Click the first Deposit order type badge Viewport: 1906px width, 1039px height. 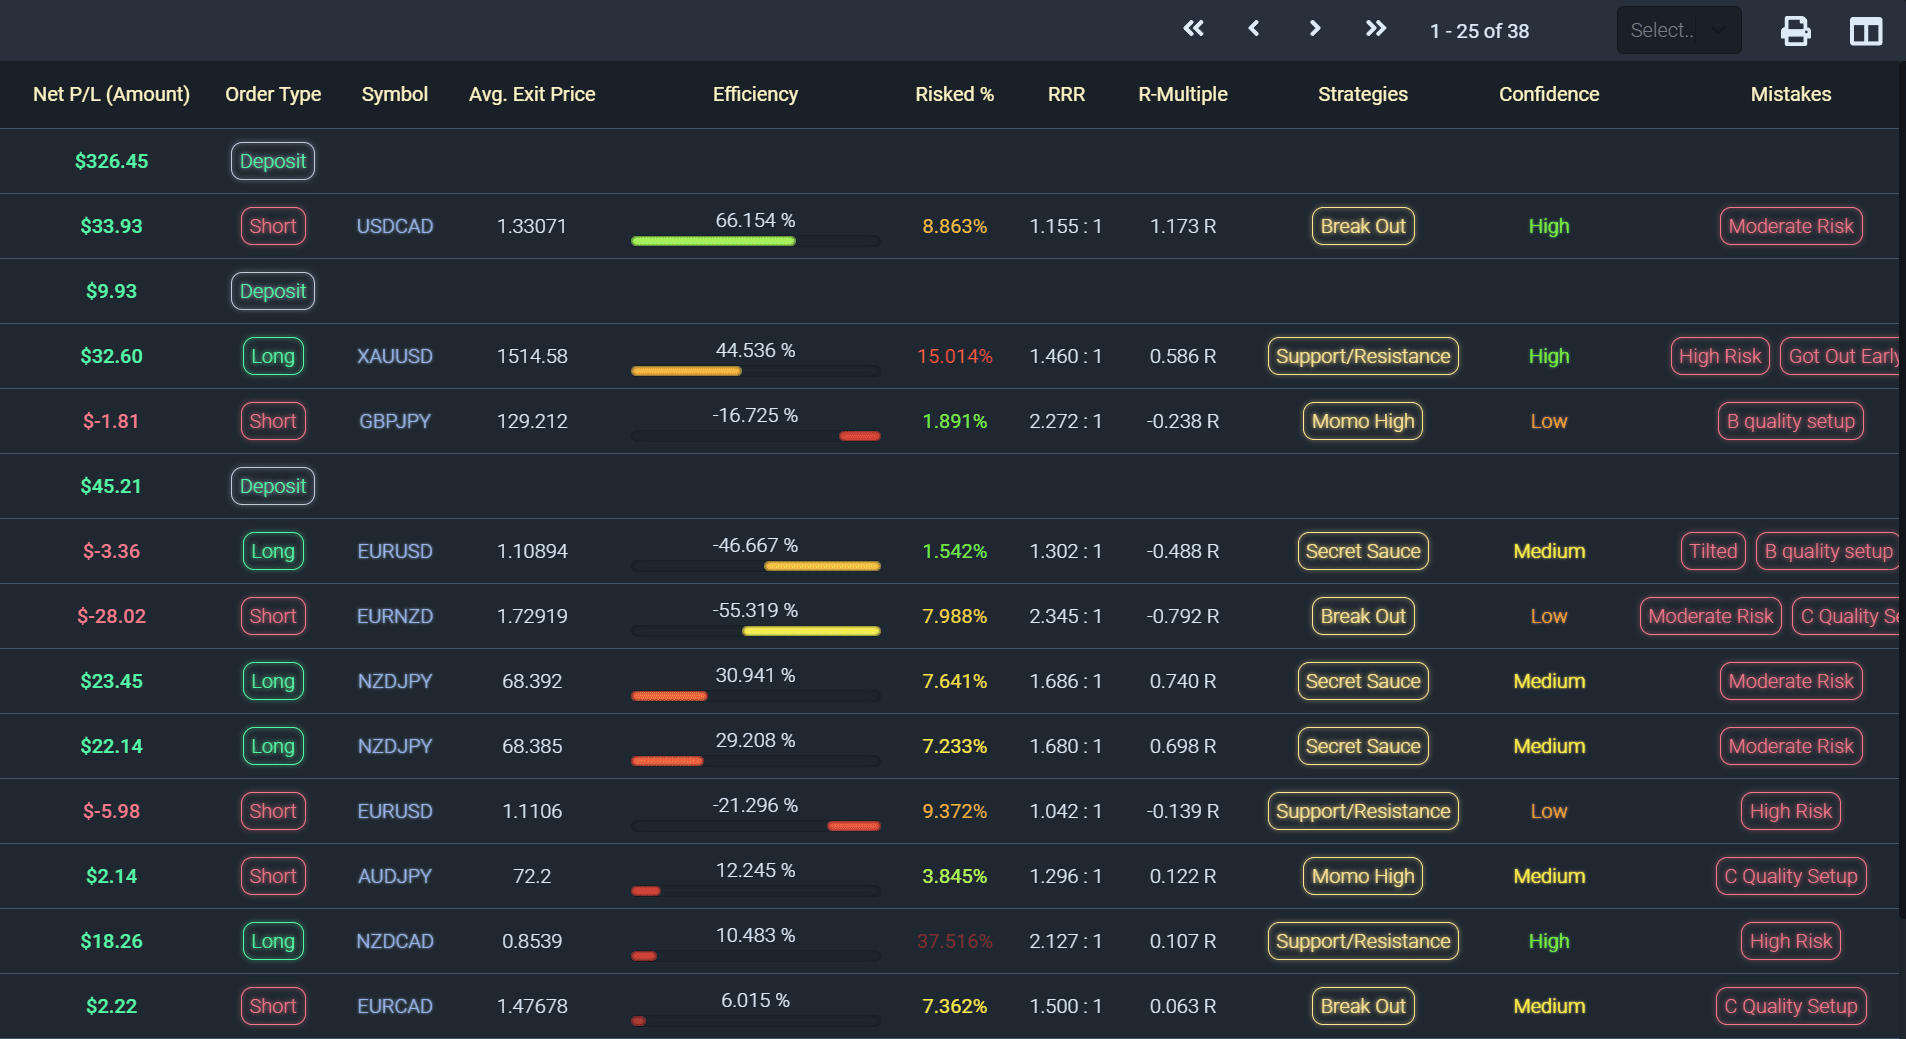pos(273,161)
